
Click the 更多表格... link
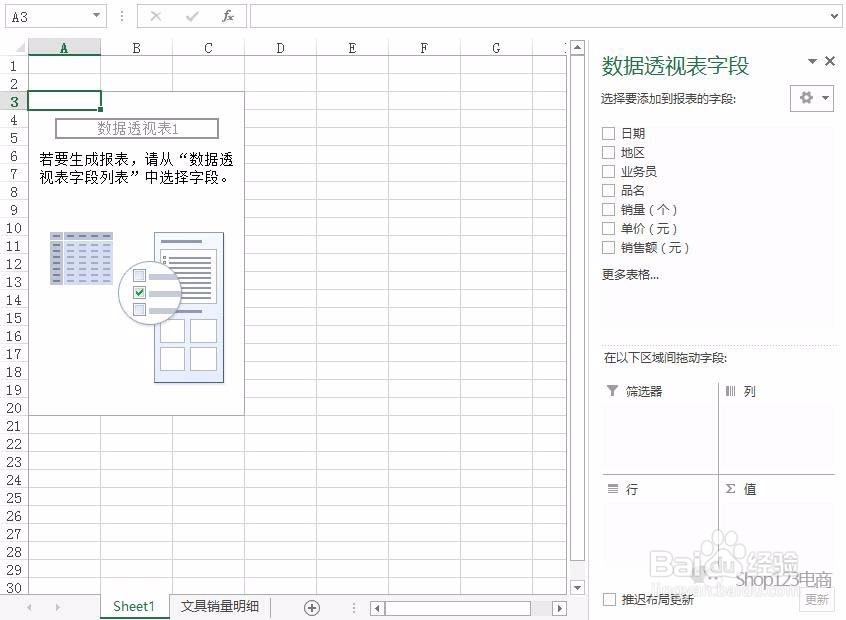point(630,275)
